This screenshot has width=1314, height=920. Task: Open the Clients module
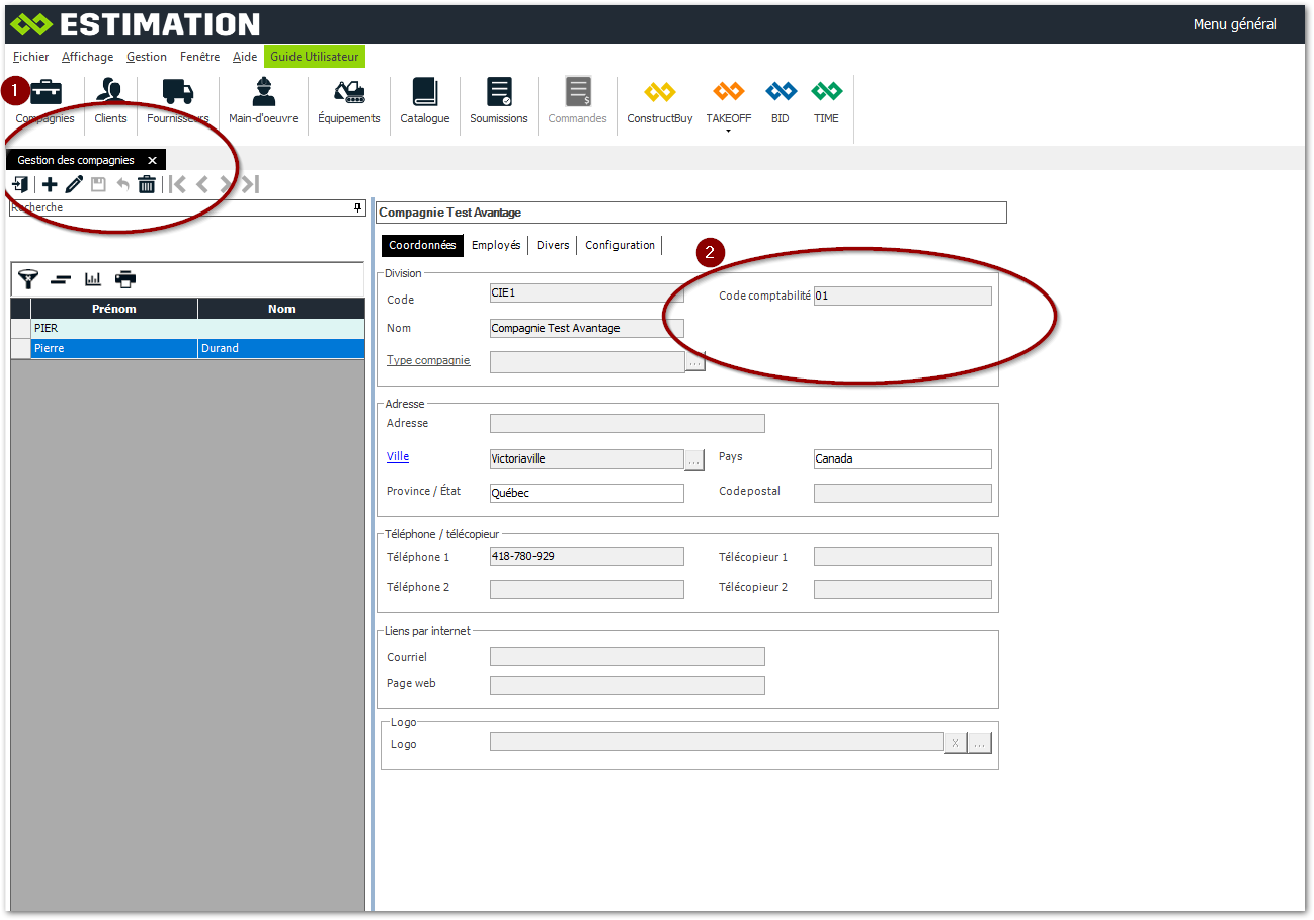coord(110,100)
